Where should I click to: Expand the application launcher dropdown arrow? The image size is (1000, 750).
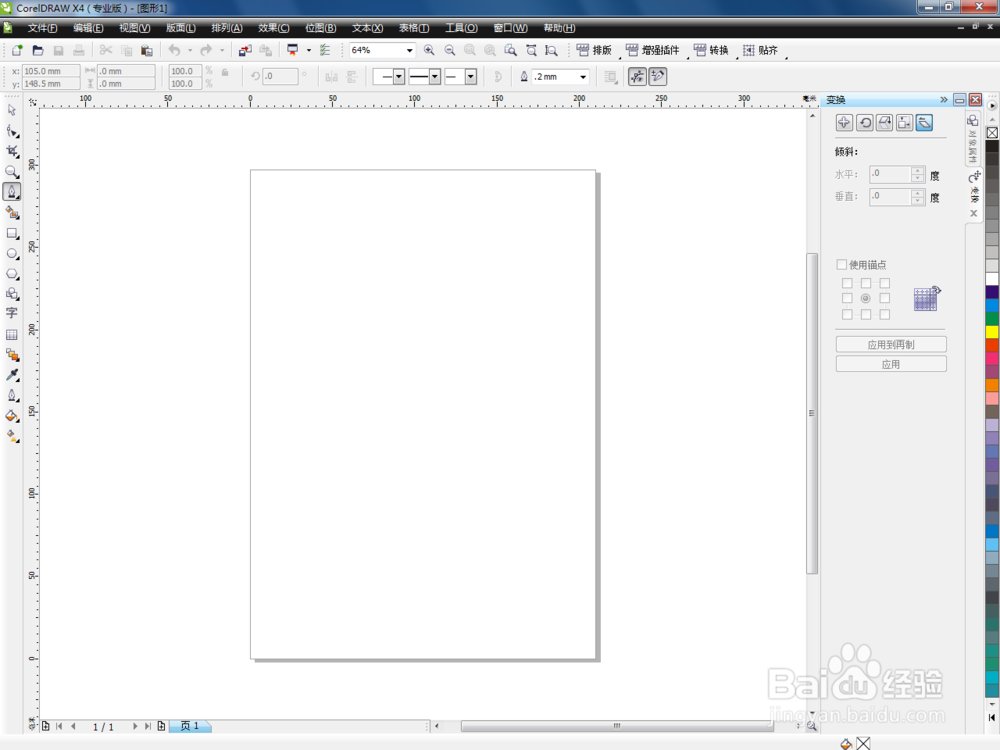(309, 50)
